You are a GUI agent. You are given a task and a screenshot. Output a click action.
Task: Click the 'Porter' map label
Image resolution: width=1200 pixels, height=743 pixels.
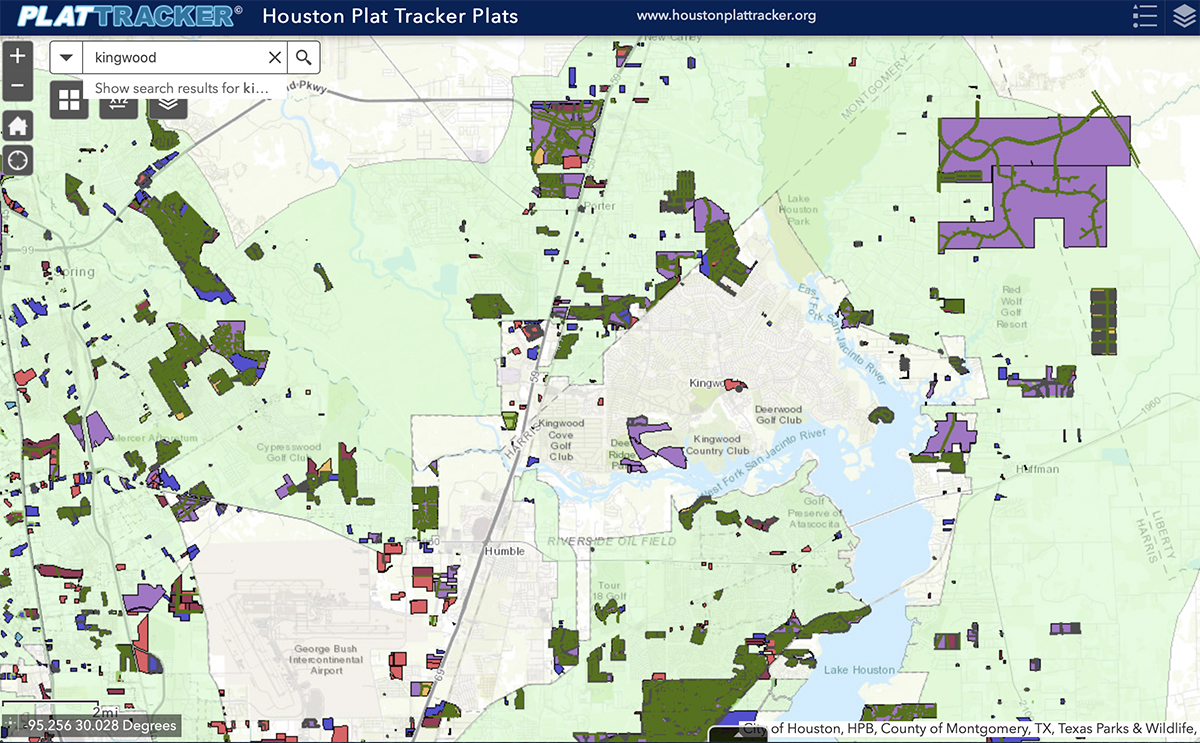600,207
